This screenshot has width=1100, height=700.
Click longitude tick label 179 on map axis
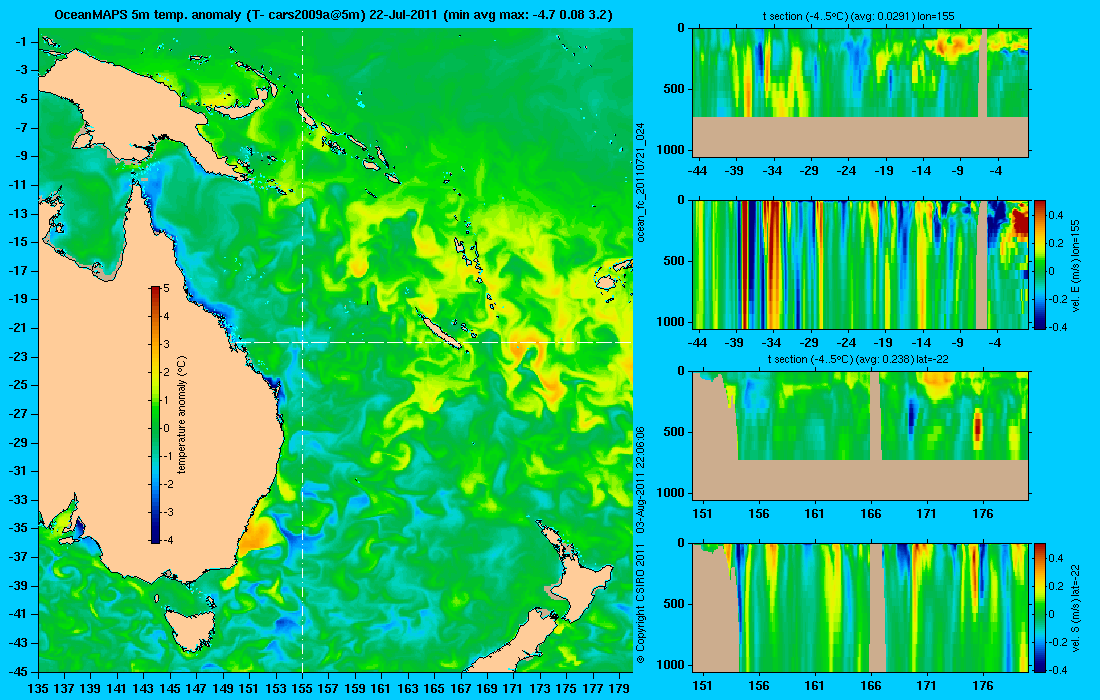point(619,689)
